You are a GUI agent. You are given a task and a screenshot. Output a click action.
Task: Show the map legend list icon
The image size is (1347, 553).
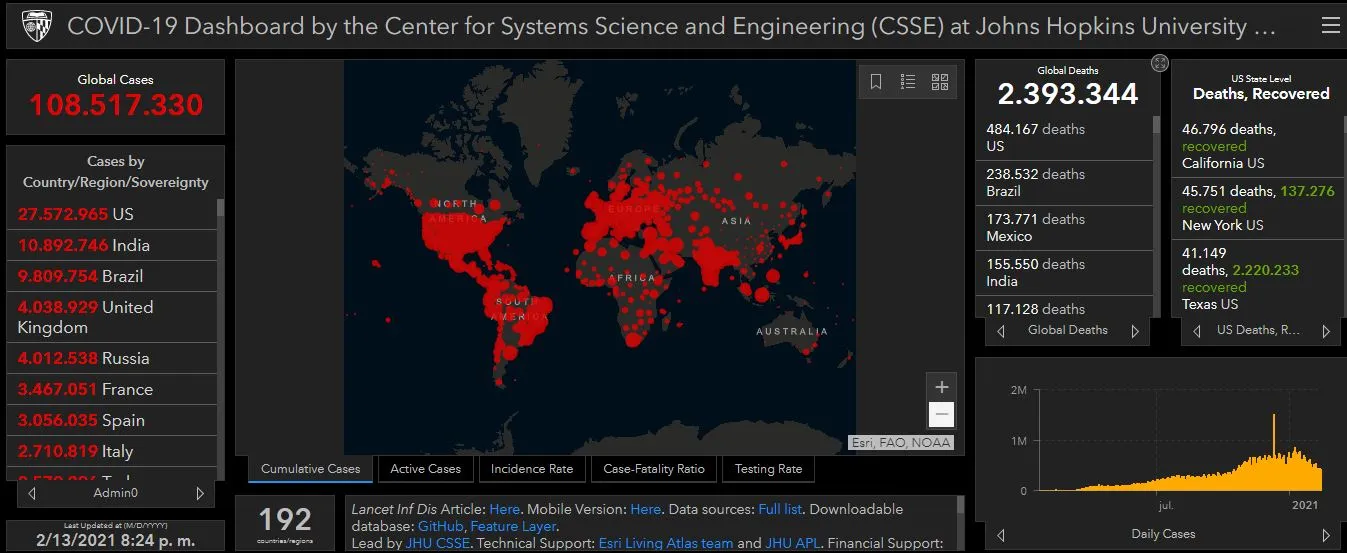click(x=908, y=82)
